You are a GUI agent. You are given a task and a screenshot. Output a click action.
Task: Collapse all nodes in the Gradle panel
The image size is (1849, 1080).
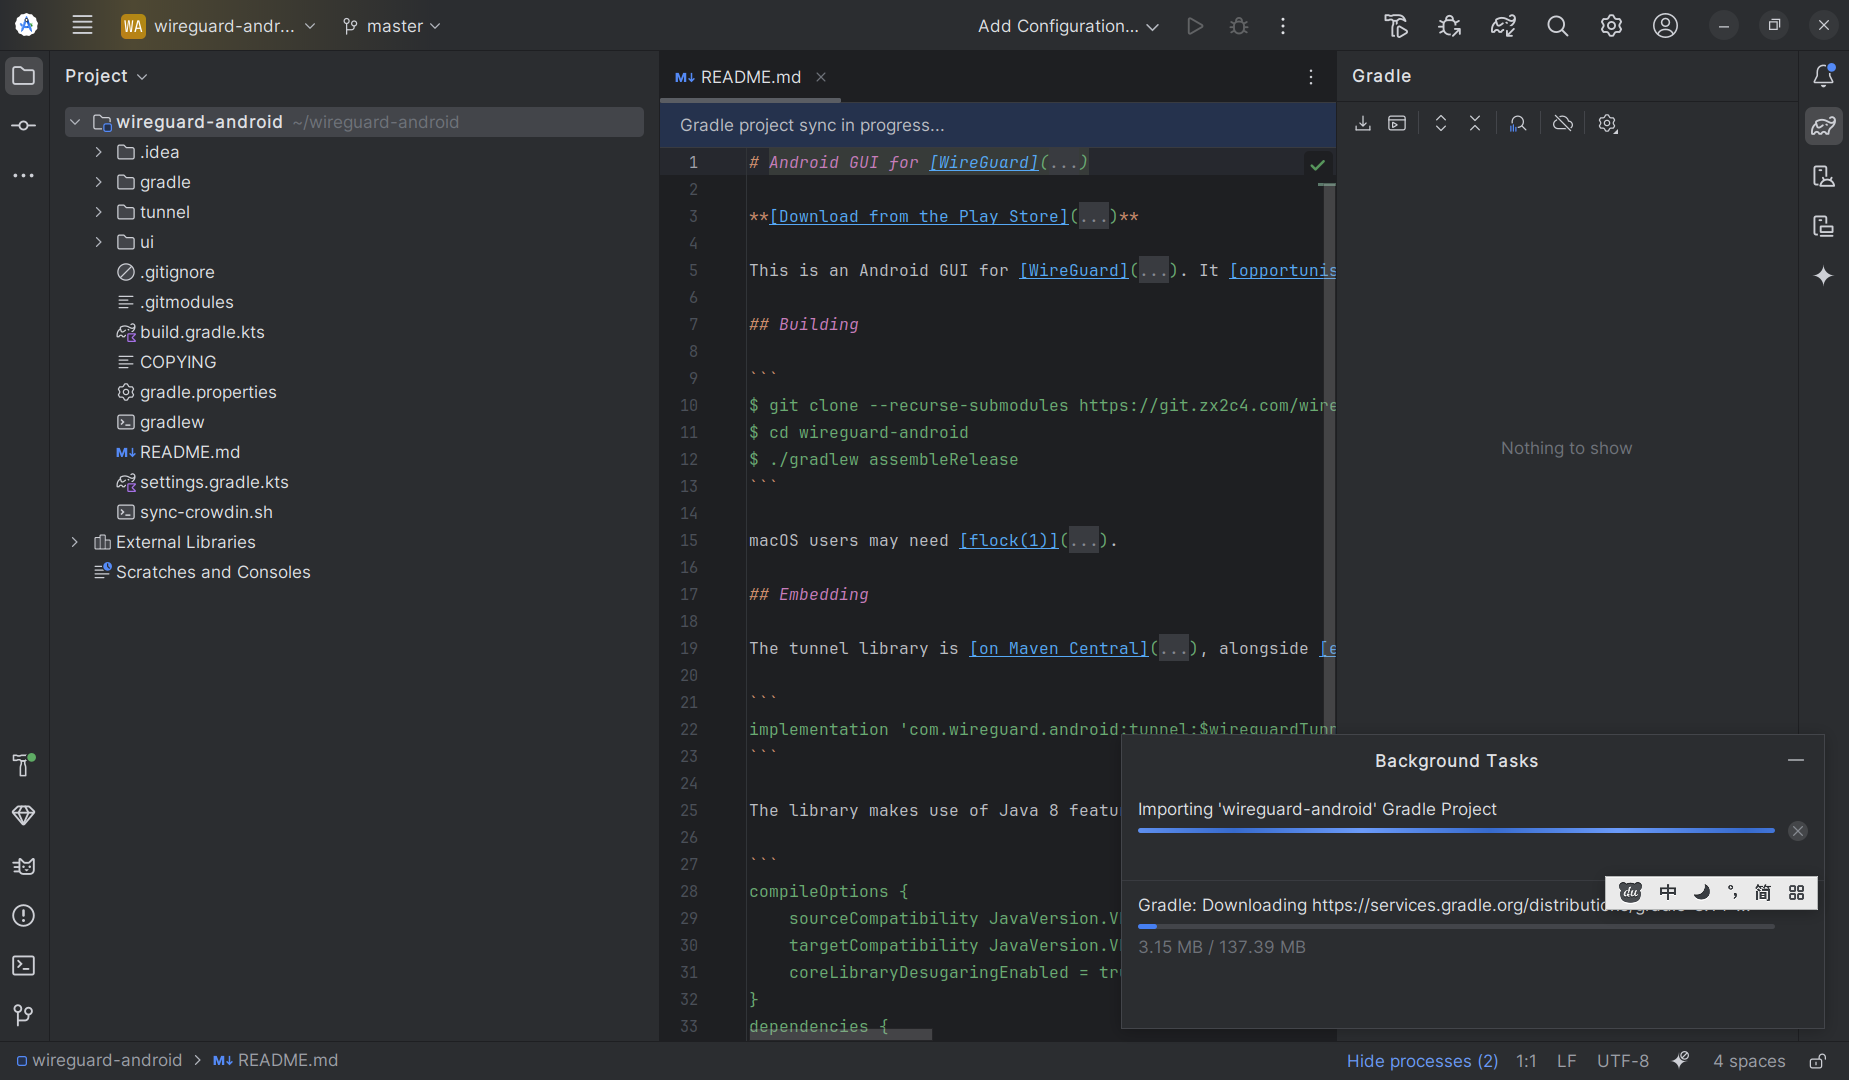1475,124
